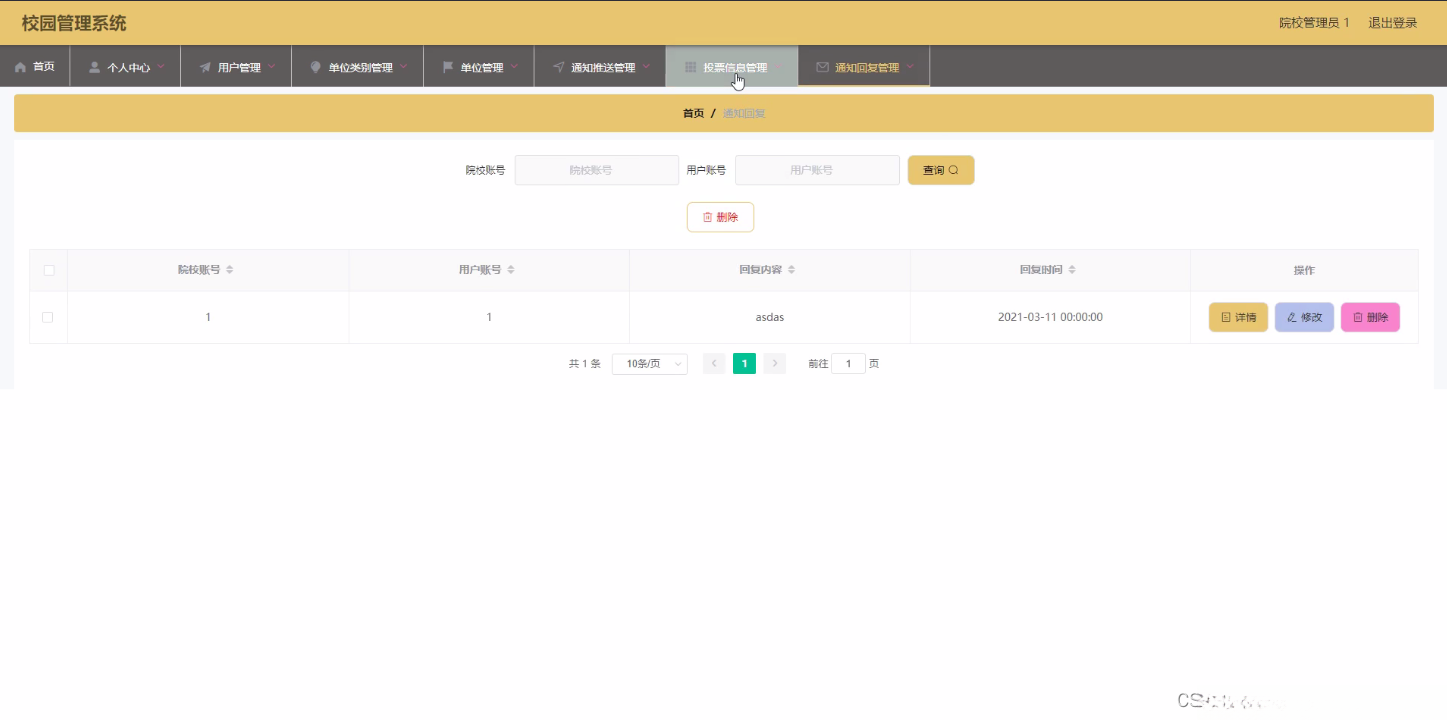This screenshot has width=1447, height=720.
Task: Click the 查询 search button
Action: [x=941, y=170]
